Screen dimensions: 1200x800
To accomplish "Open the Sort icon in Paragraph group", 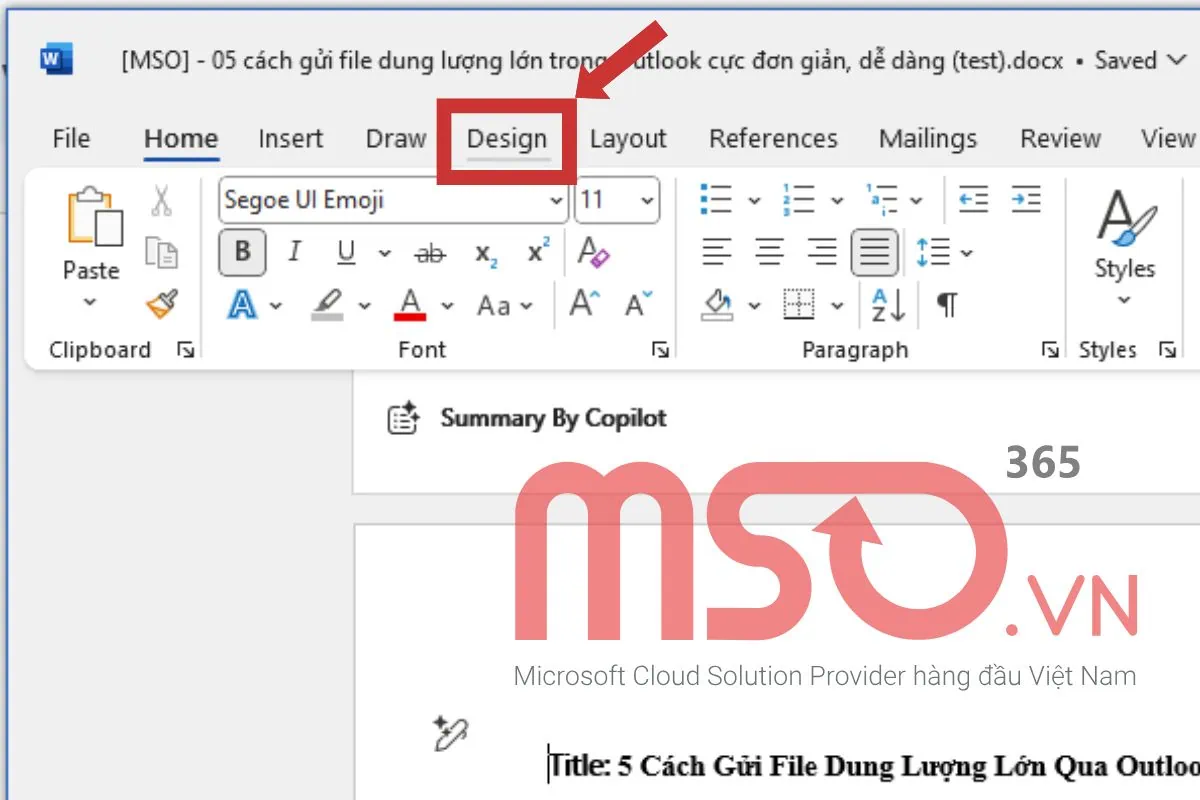I will click(886, 306).
